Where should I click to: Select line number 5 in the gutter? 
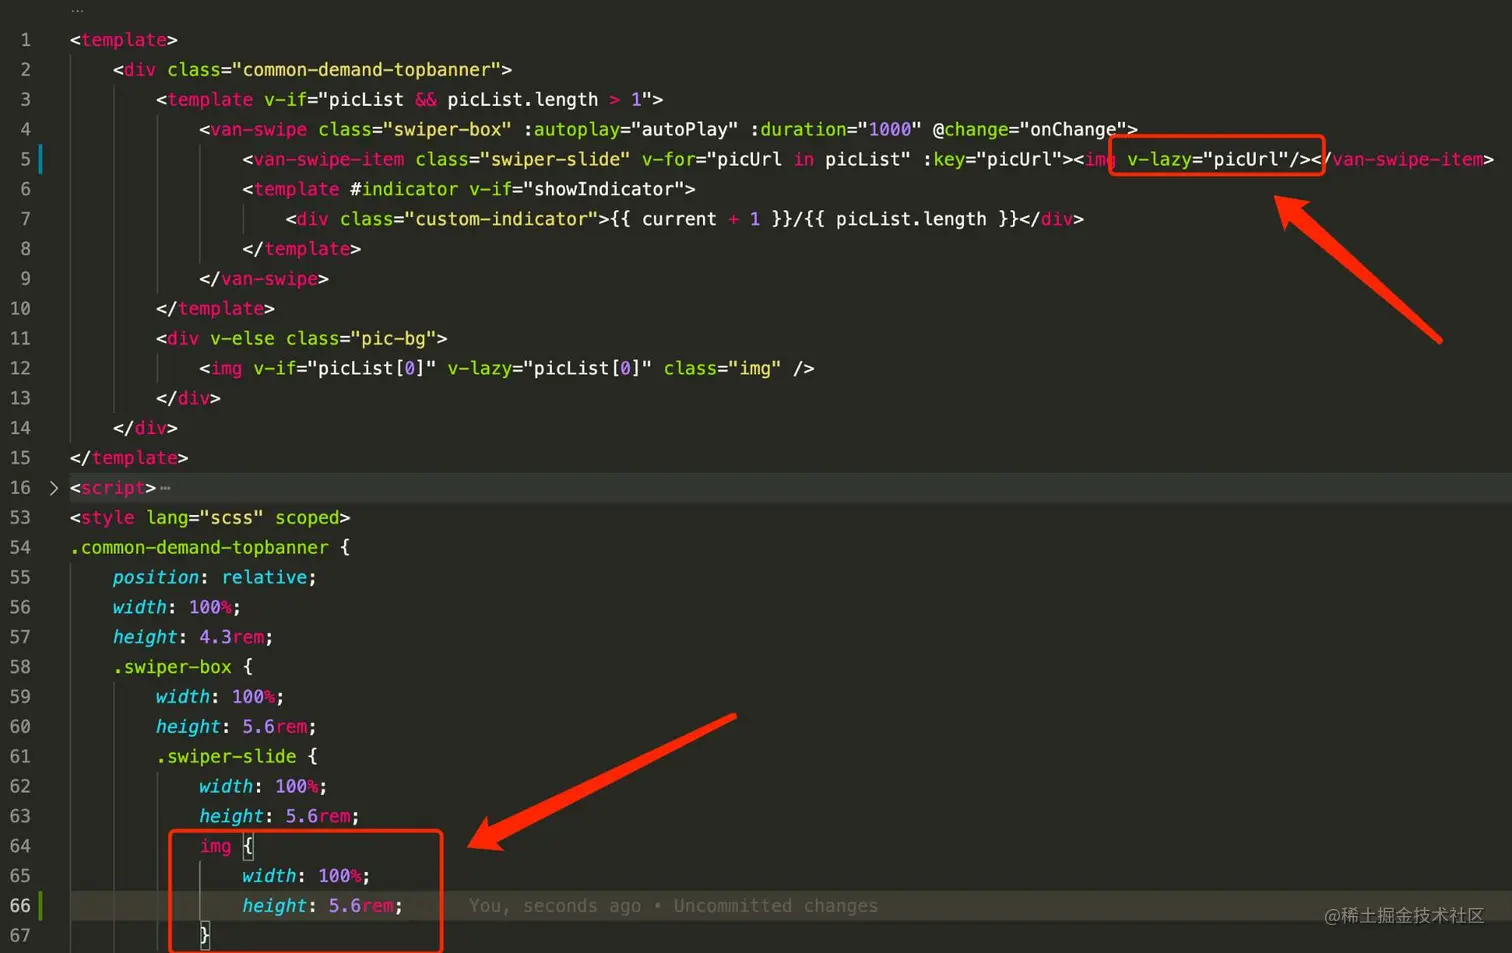(x=25, y=159)
